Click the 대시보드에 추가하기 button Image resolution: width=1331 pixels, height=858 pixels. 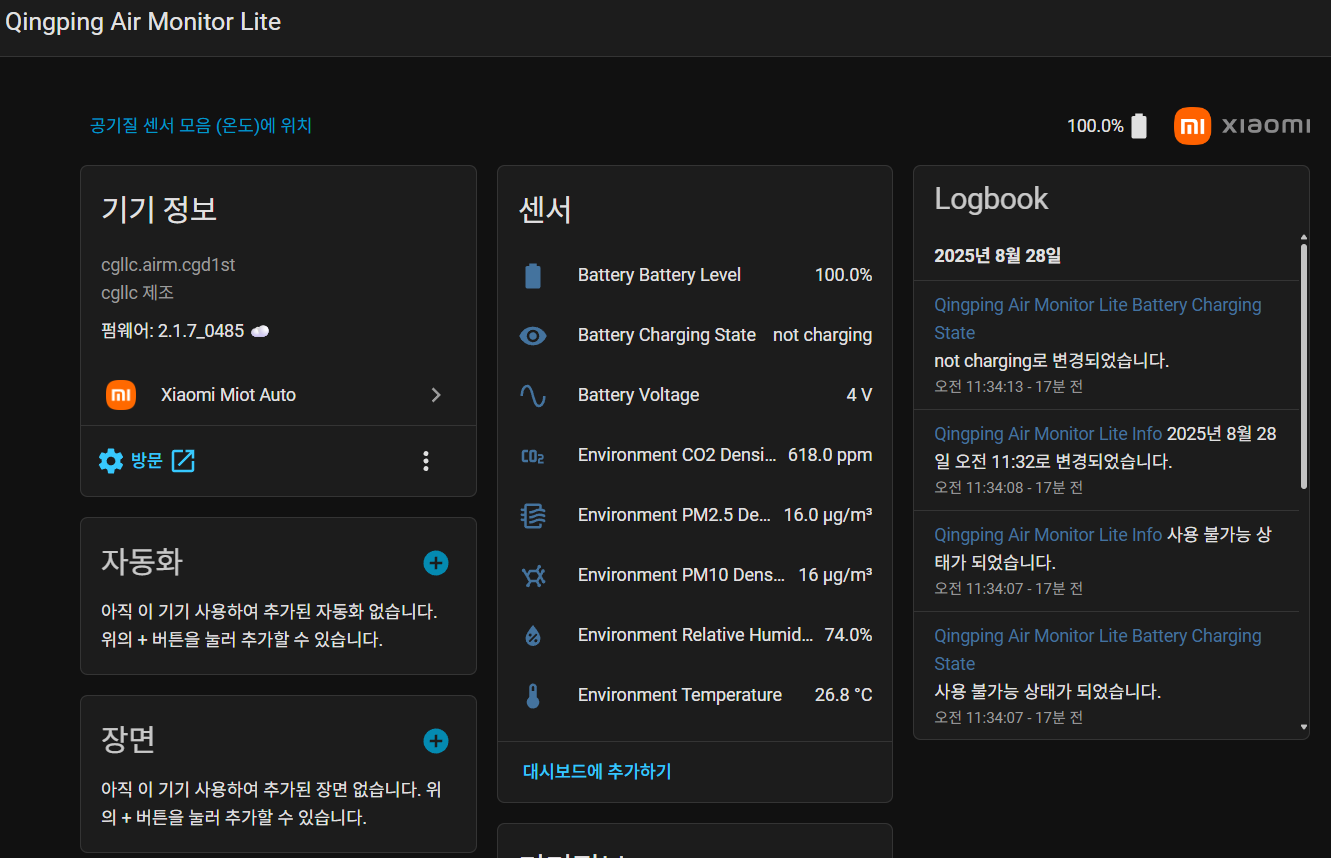click(x=597, y=771)
